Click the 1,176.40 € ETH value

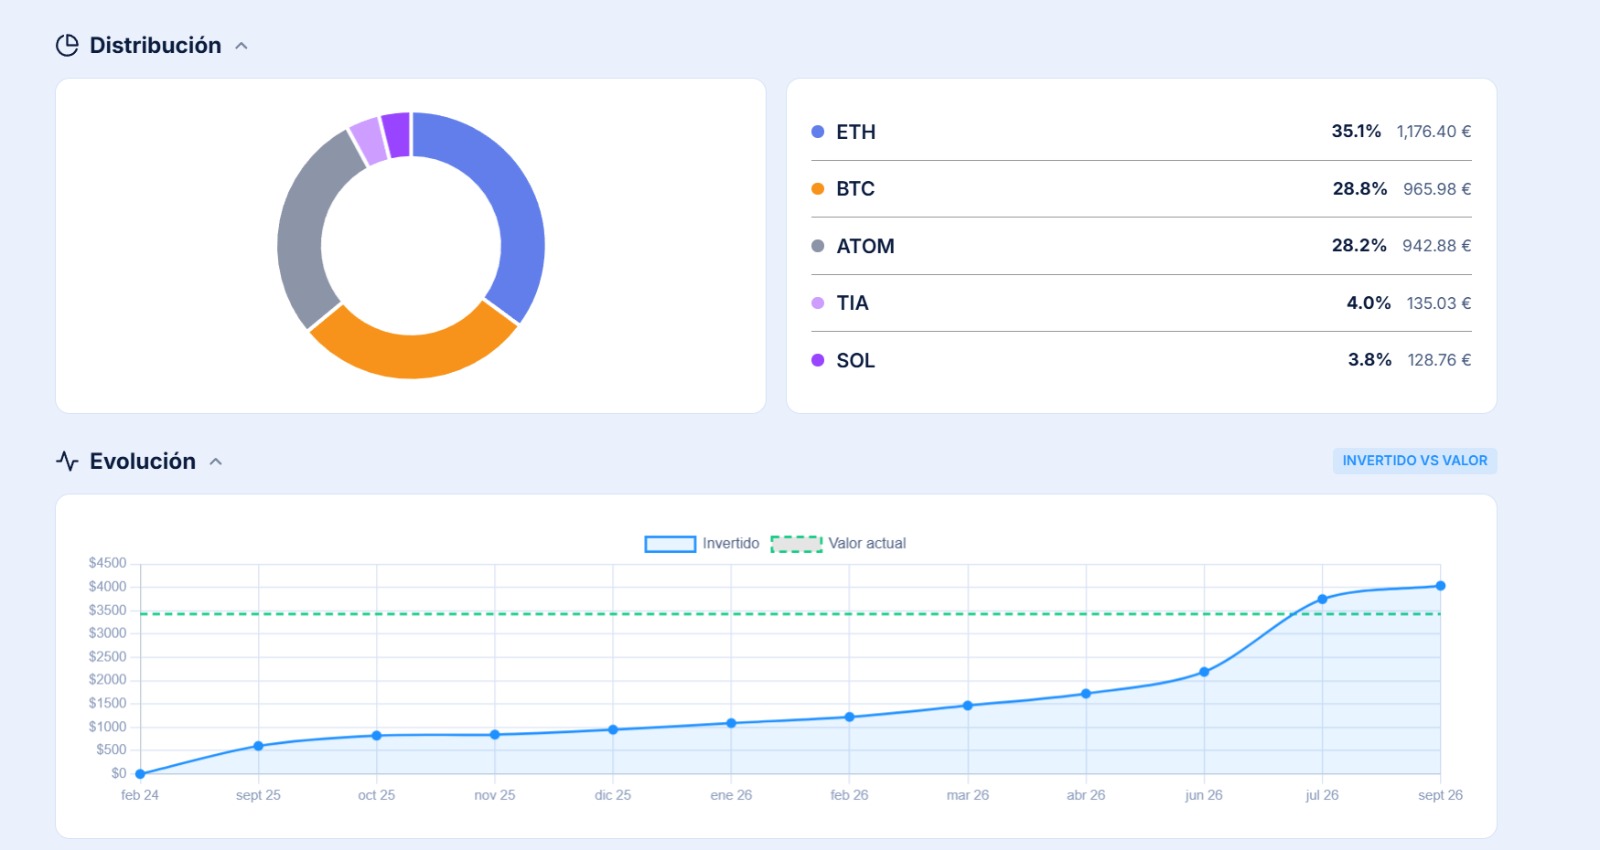[1434, 132]
